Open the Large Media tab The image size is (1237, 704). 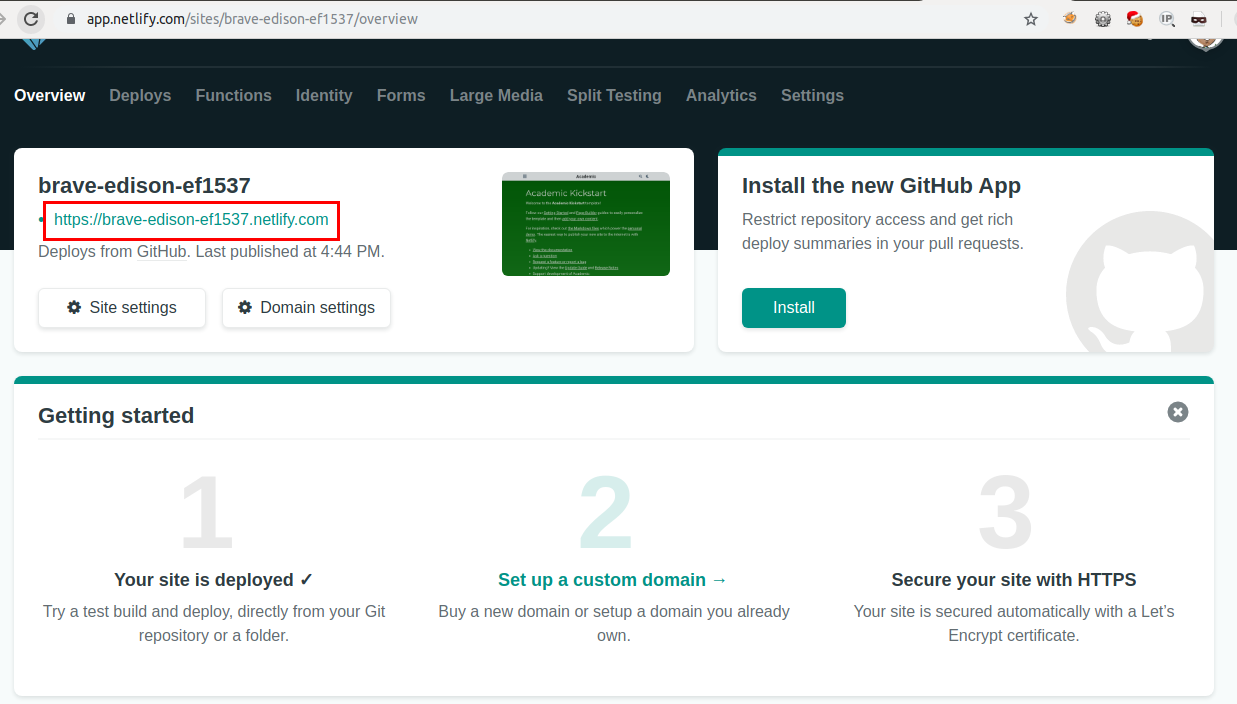pos(496,96)
